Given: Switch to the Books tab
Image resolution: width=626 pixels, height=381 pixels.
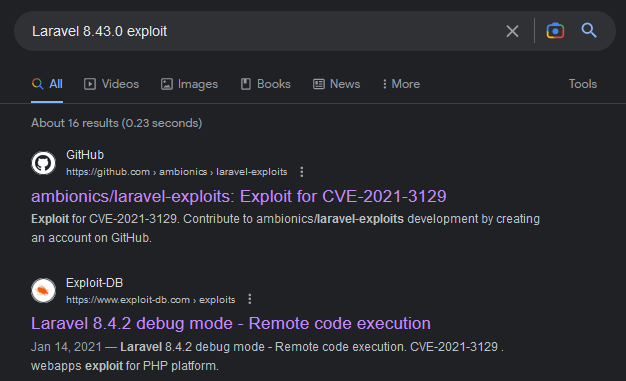Looking at the screenshot, I should pyautogui.click(x=265, y=84).
